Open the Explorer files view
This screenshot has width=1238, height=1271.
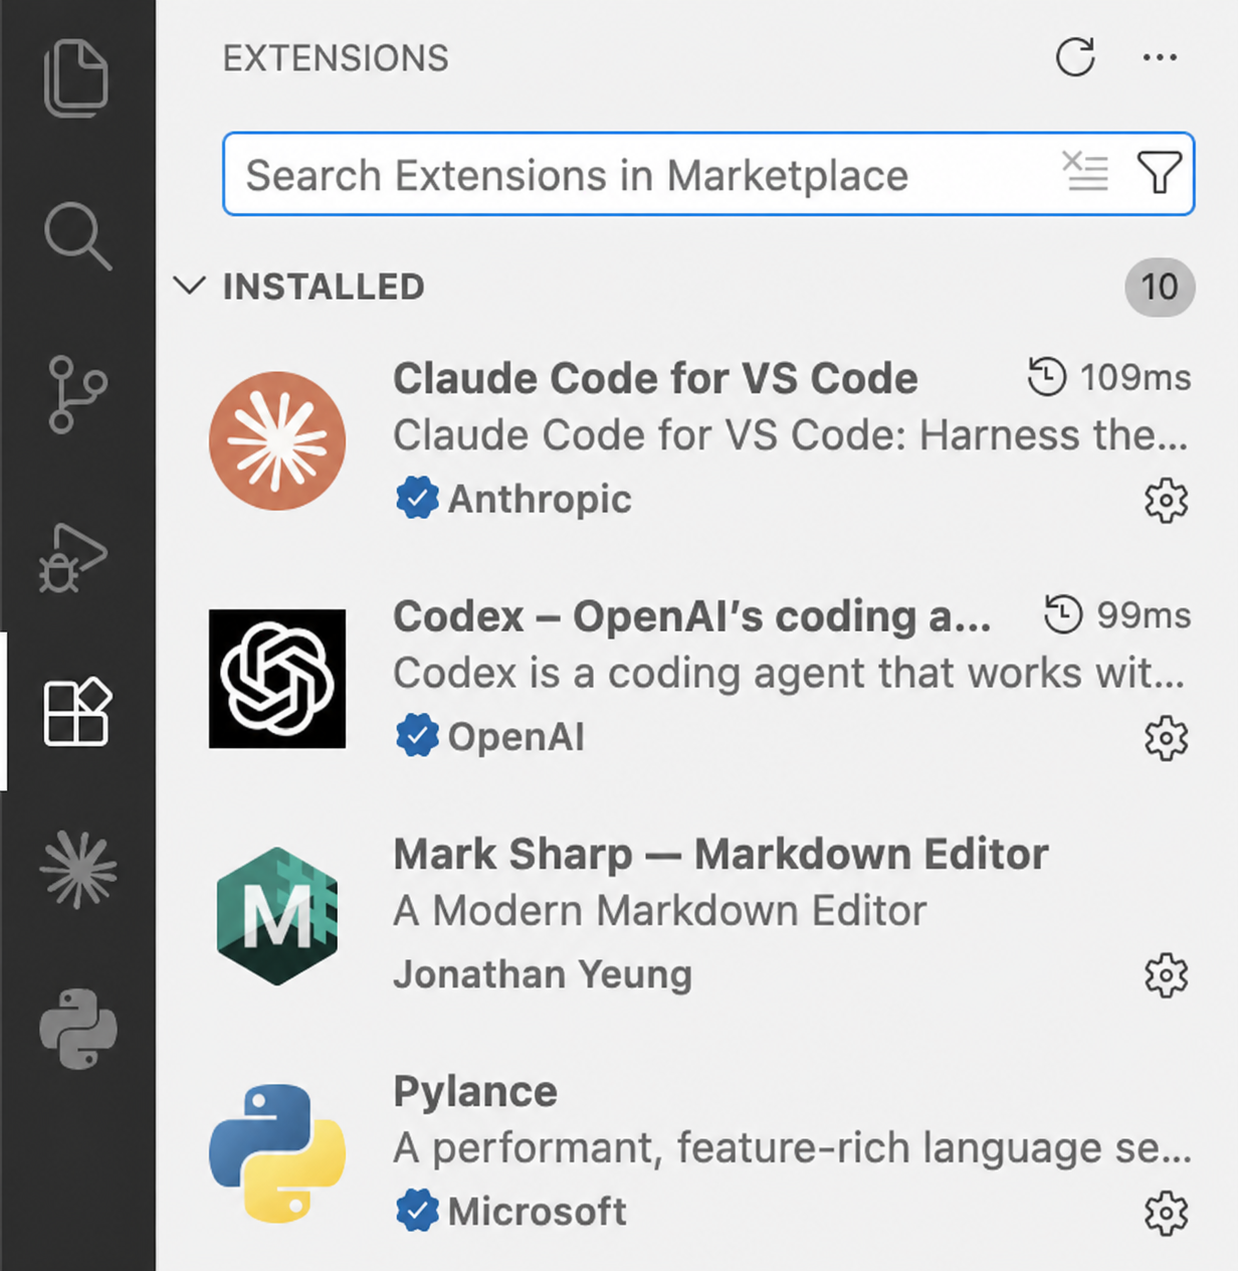(76, 78)
